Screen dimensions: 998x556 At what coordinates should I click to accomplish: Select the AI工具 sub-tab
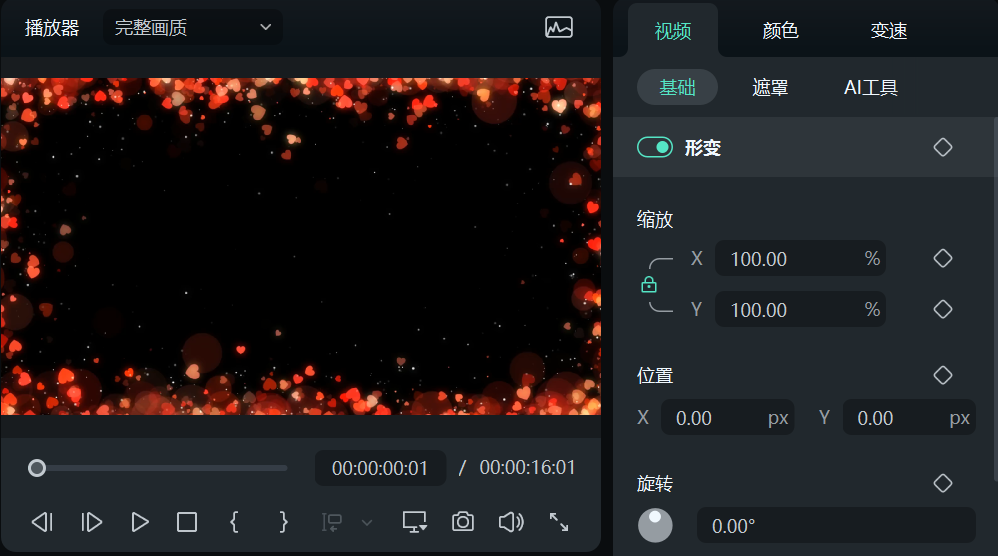point(871,87)
